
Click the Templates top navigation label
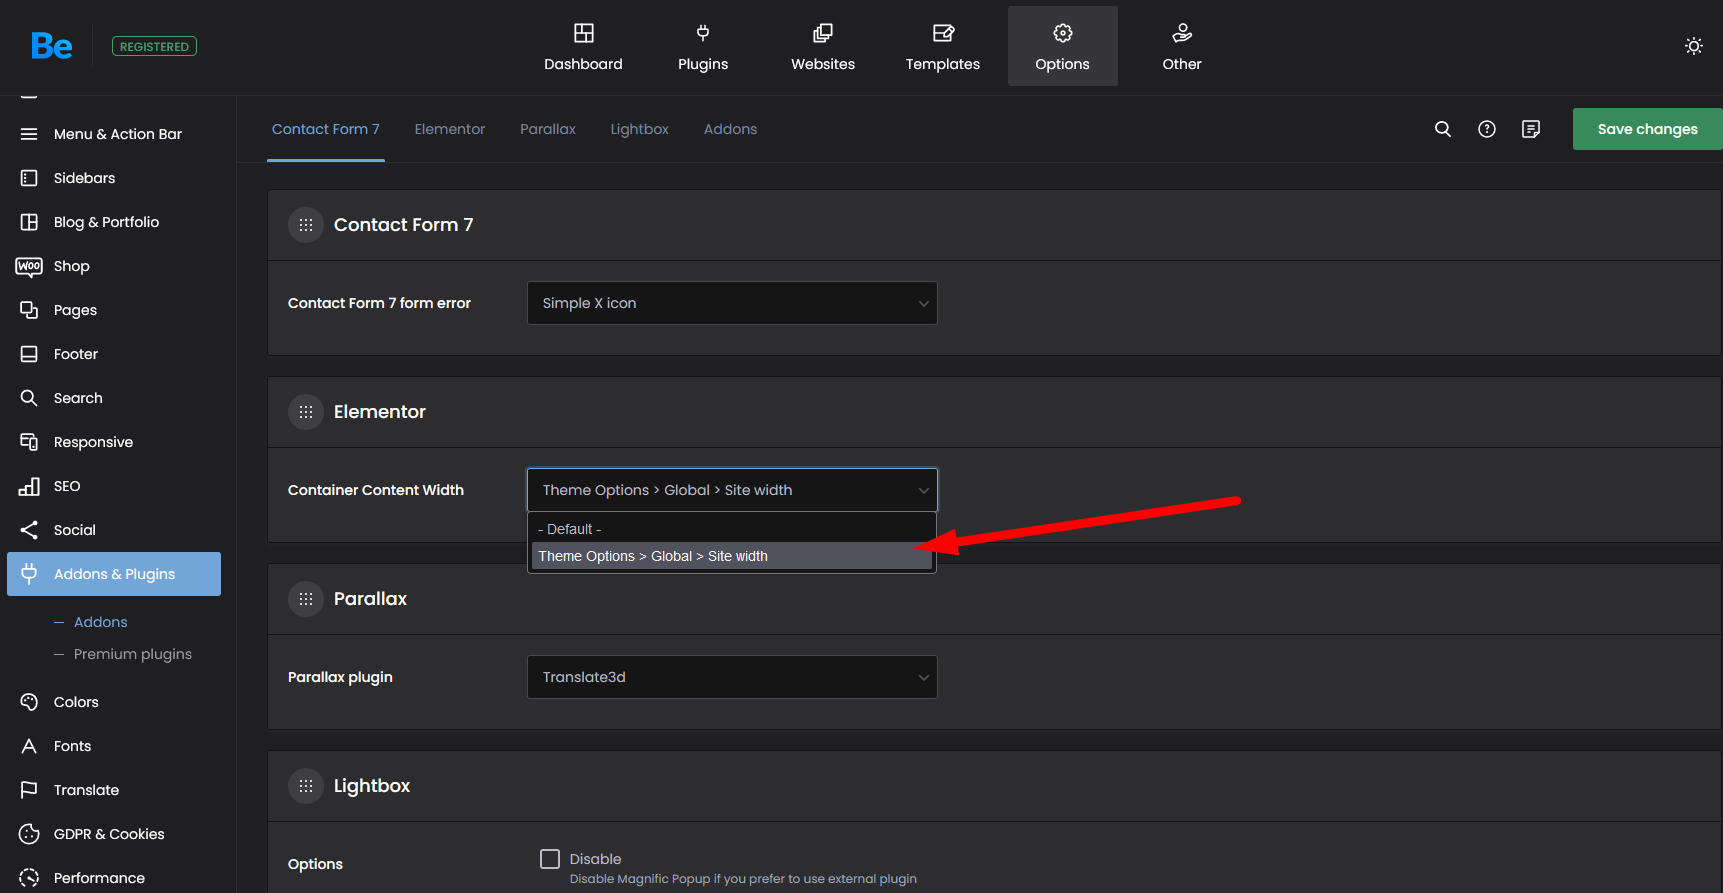tap(943, 64)
